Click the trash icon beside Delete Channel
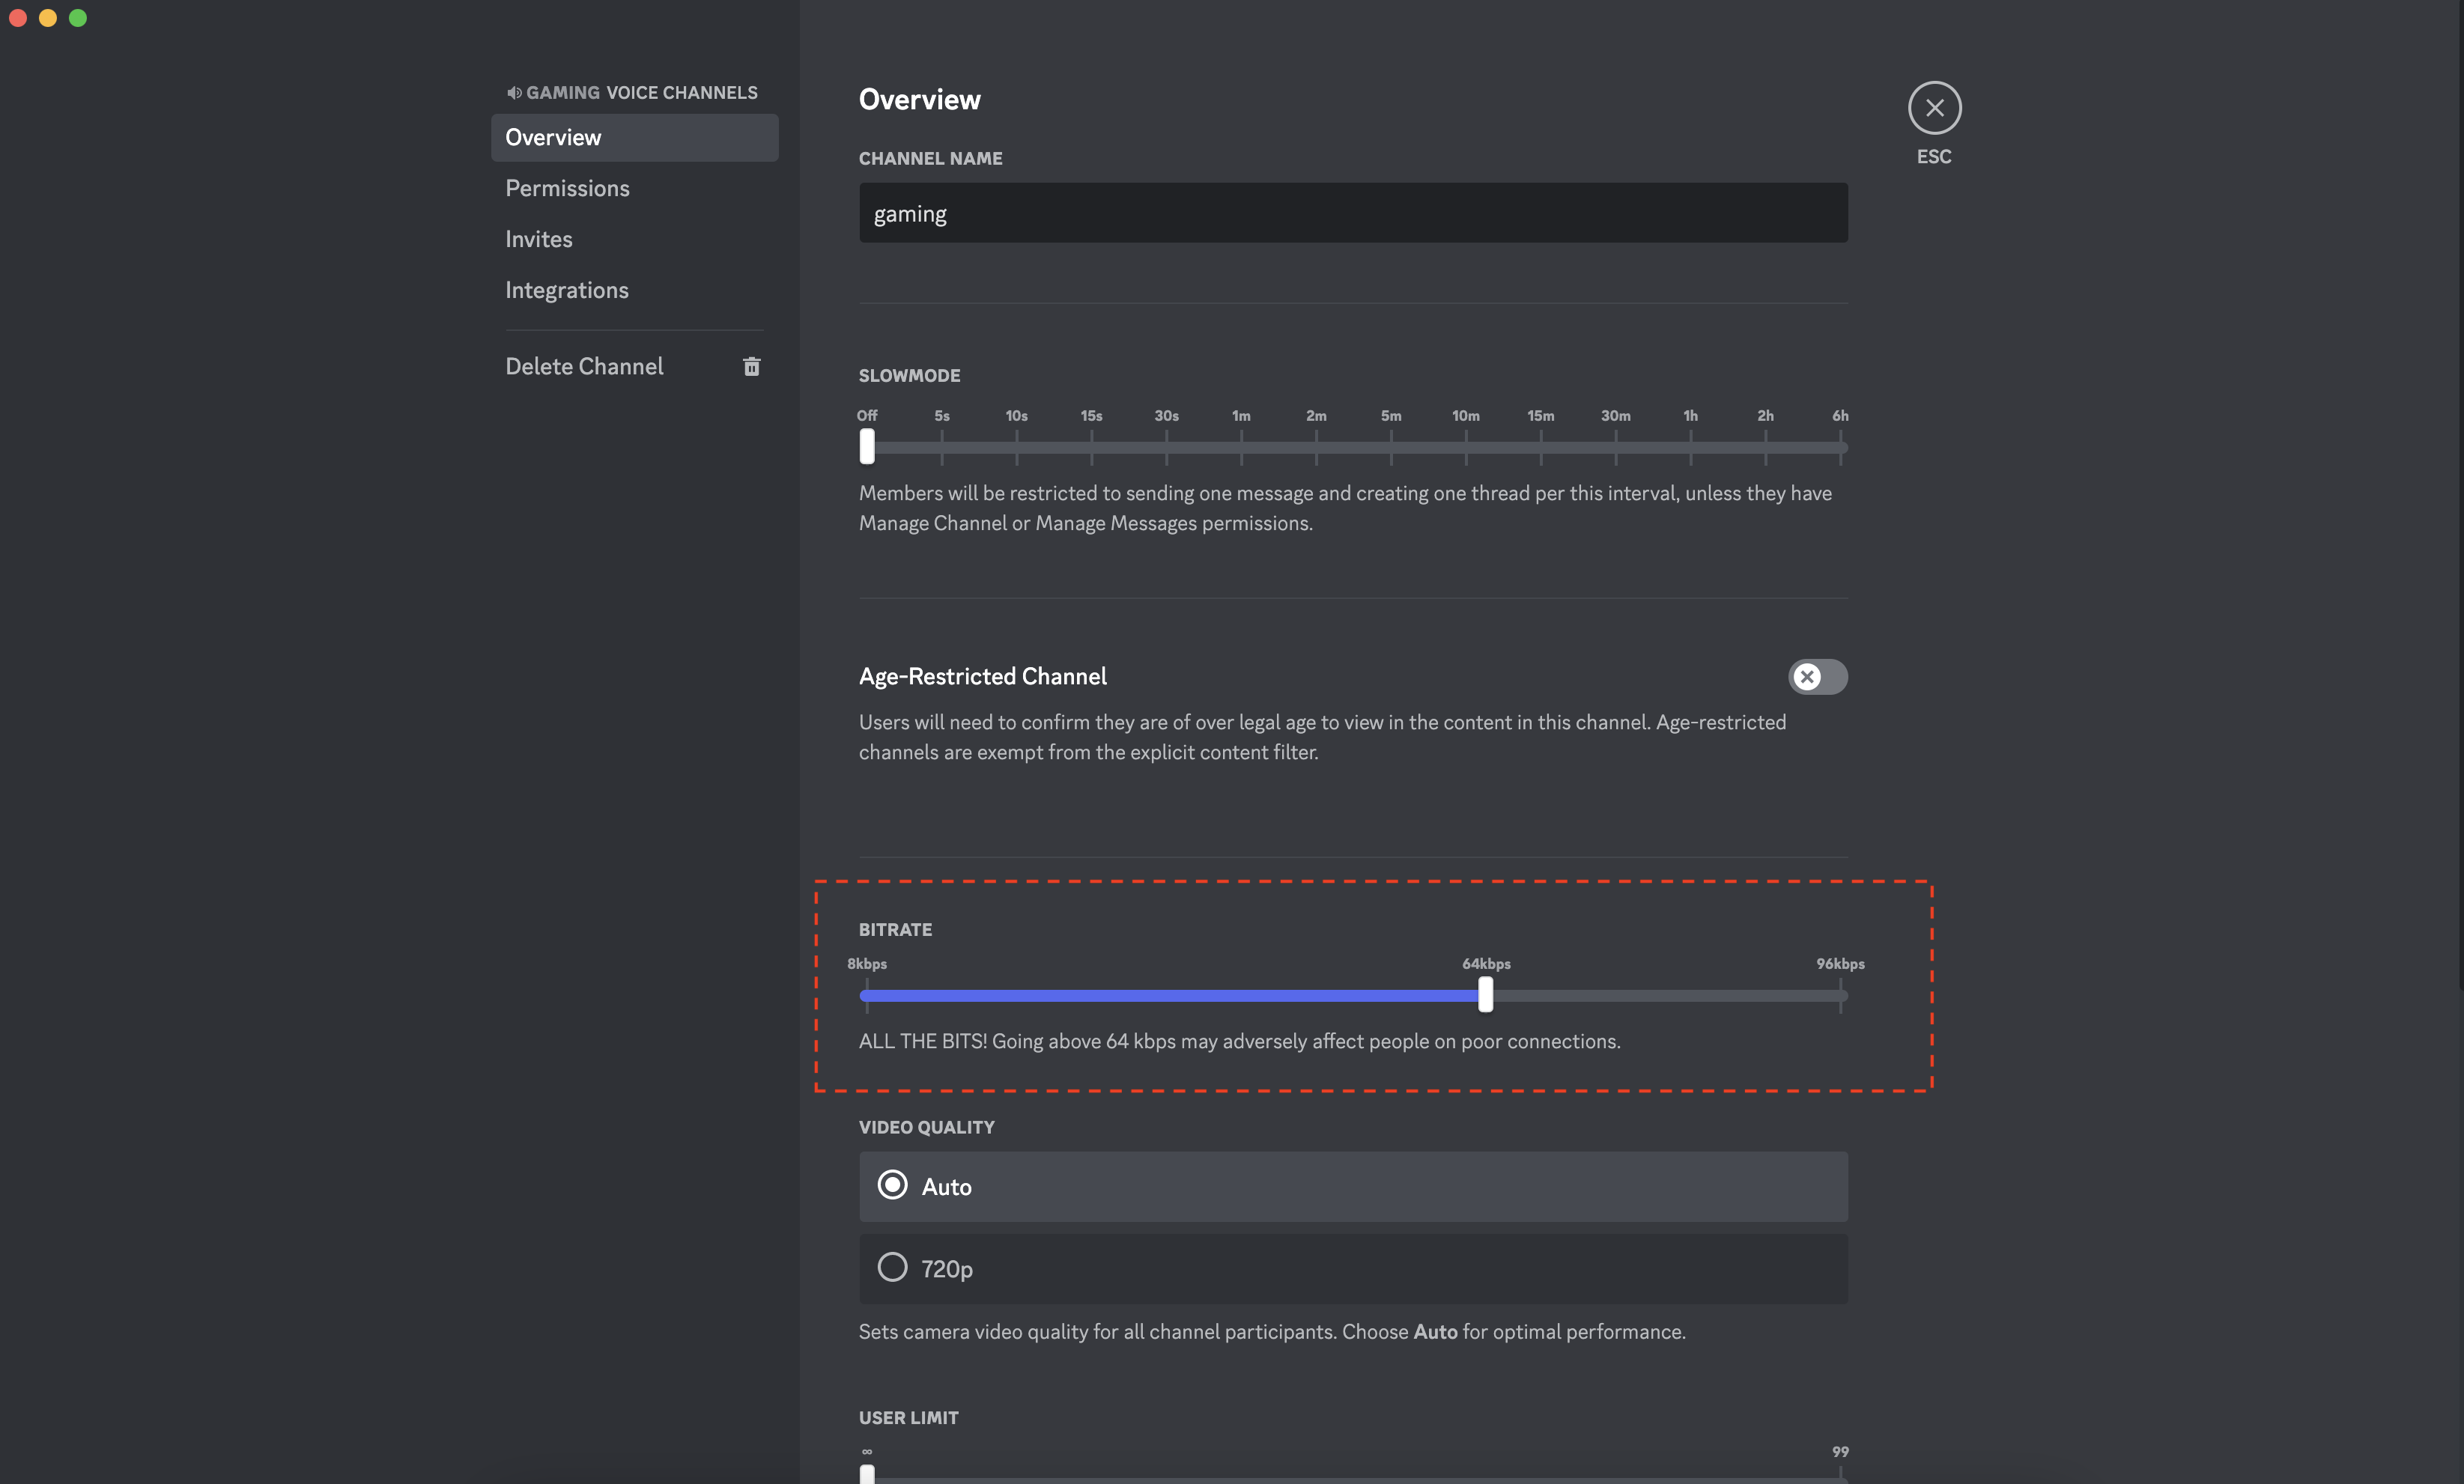This screenshot has height=1484, width=2464. click(x=751, y=366)
